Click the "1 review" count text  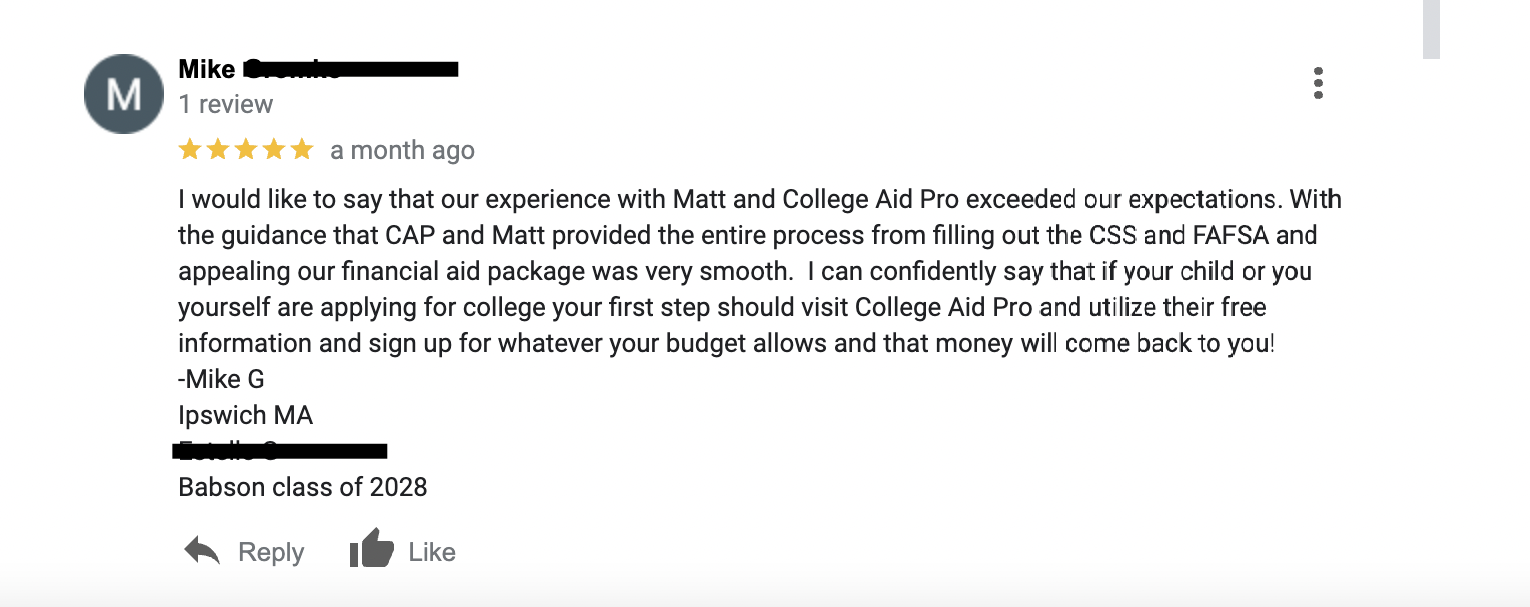pos(225,104)
